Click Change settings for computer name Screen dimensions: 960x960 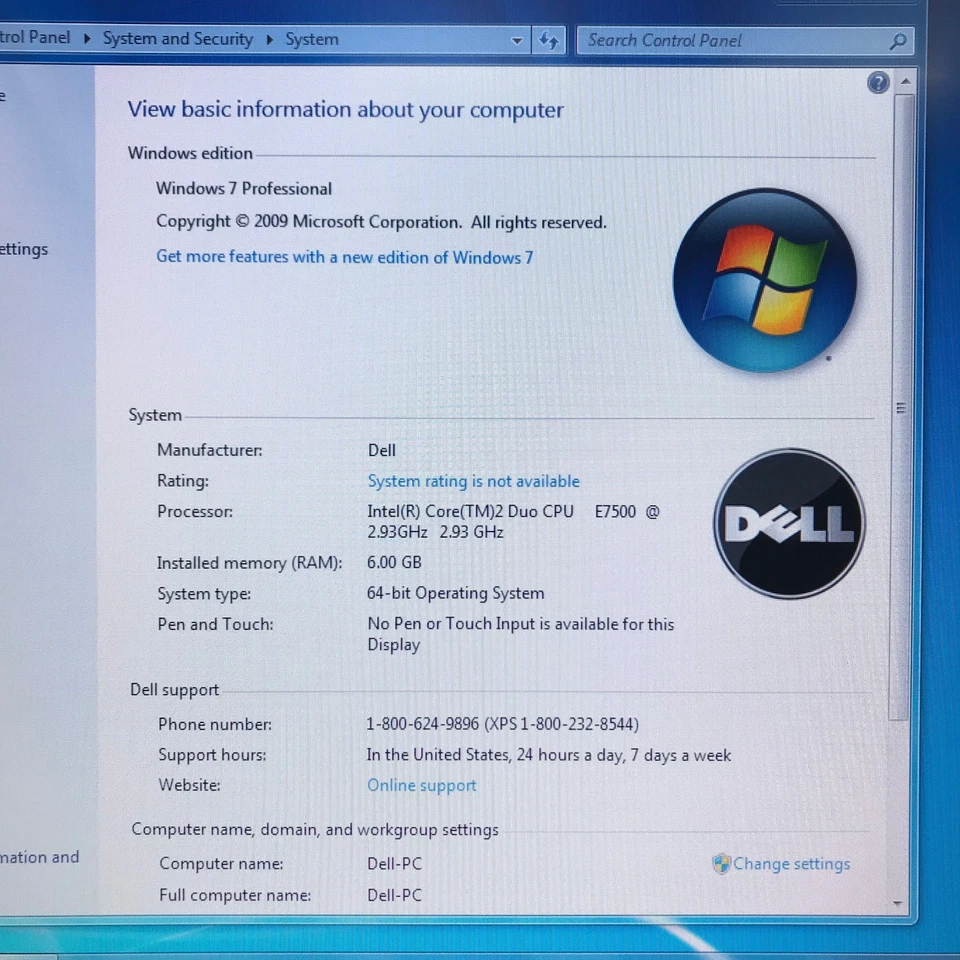coord(791,864)
